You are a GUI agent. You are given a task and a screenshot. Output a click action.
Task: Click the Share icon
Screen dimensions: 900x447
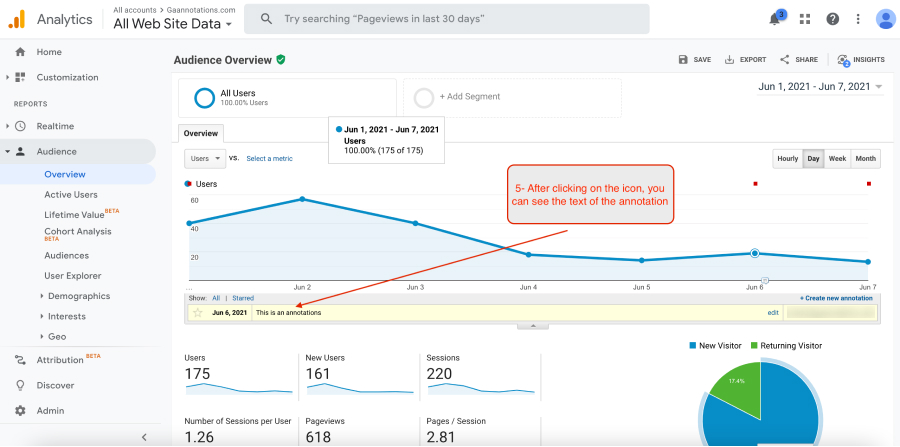click(785, 60)
